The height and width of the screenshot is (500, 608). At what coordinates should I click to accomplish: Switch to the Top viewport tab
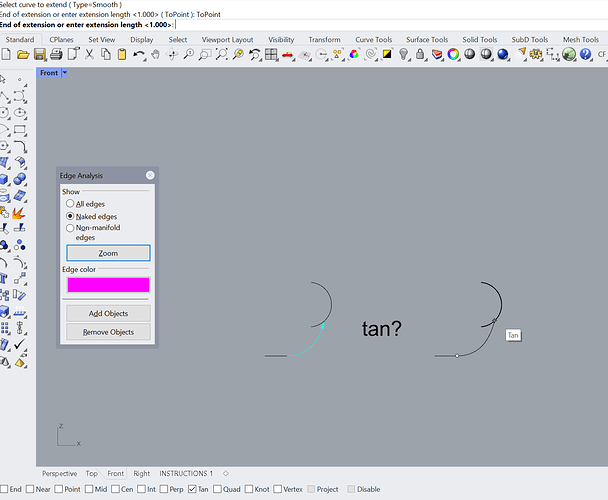coord(92,473)
